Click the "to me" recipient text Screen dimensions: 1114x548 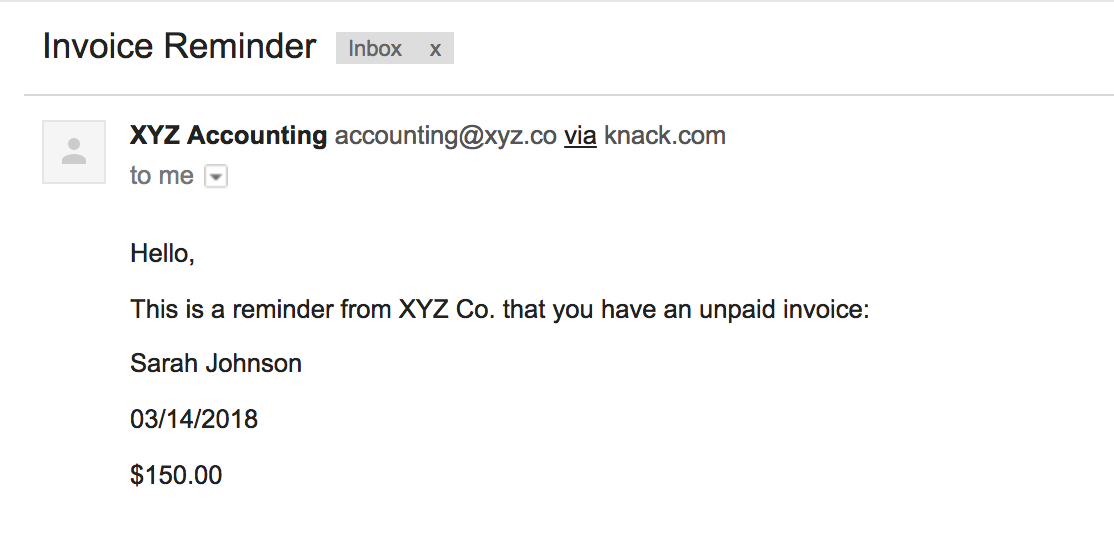162,176
